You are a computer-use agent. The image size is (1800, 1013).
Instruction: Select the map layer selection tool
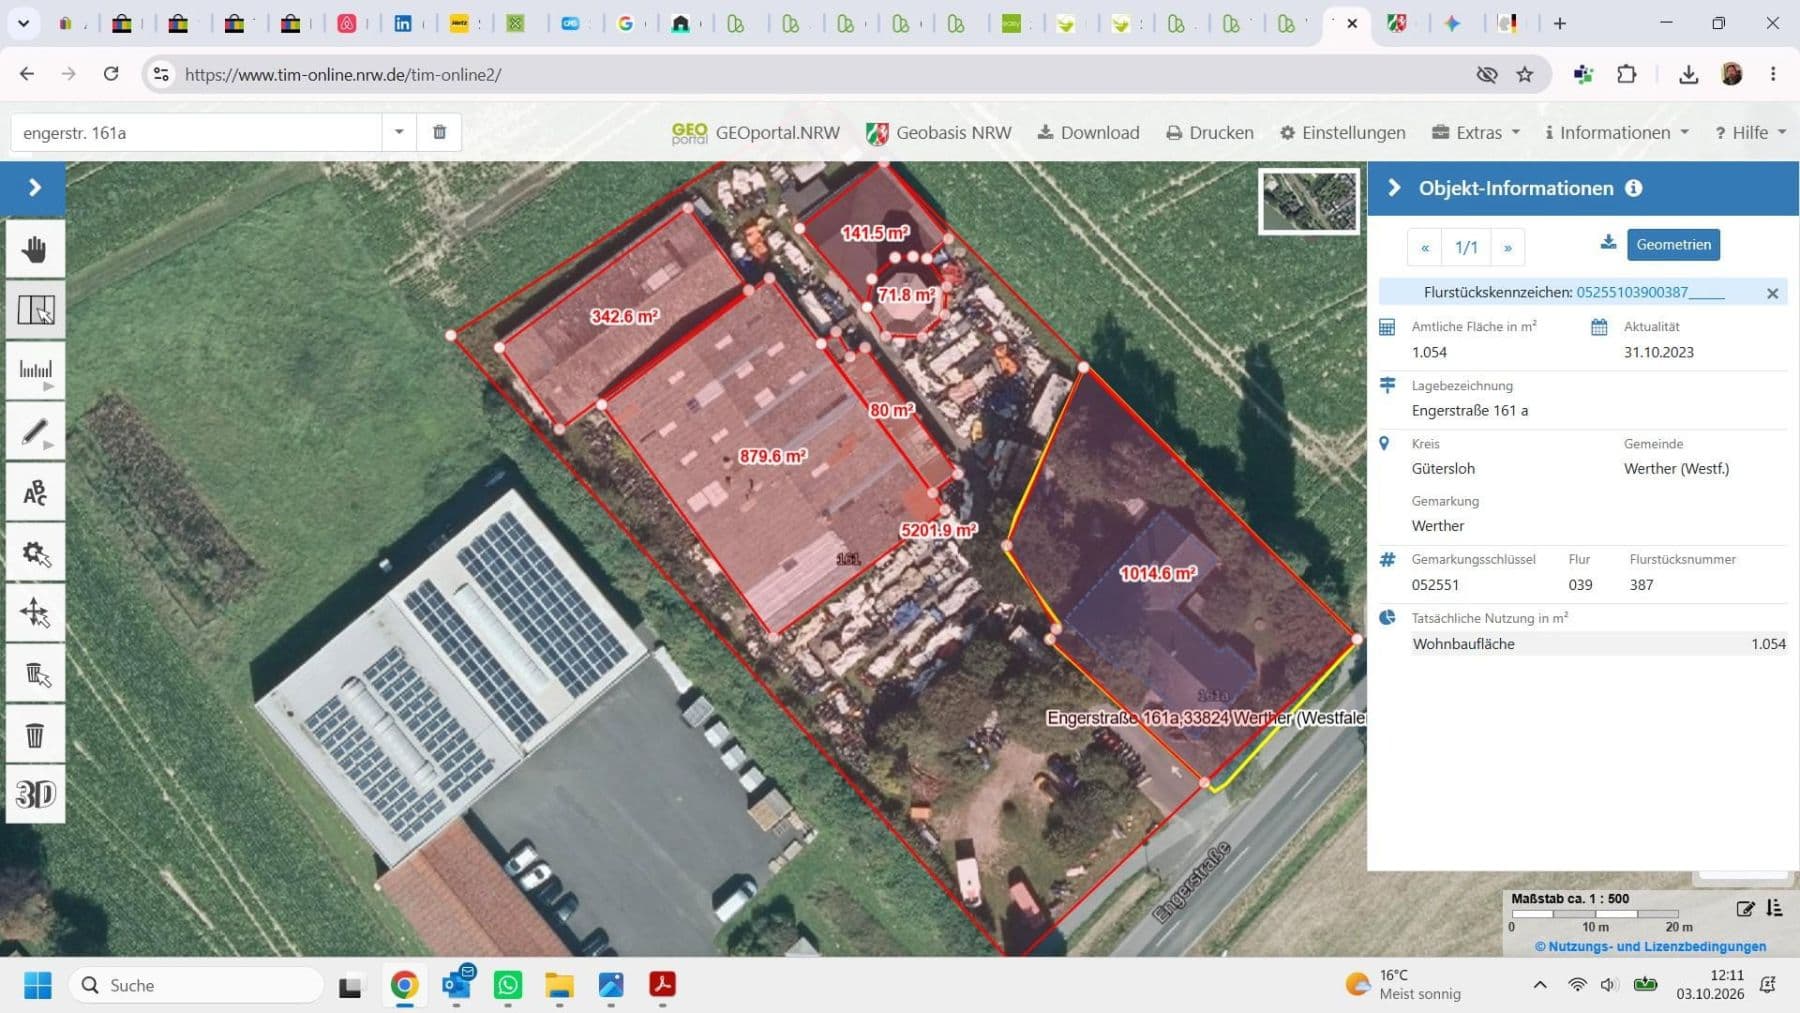[x=35, y=310]
